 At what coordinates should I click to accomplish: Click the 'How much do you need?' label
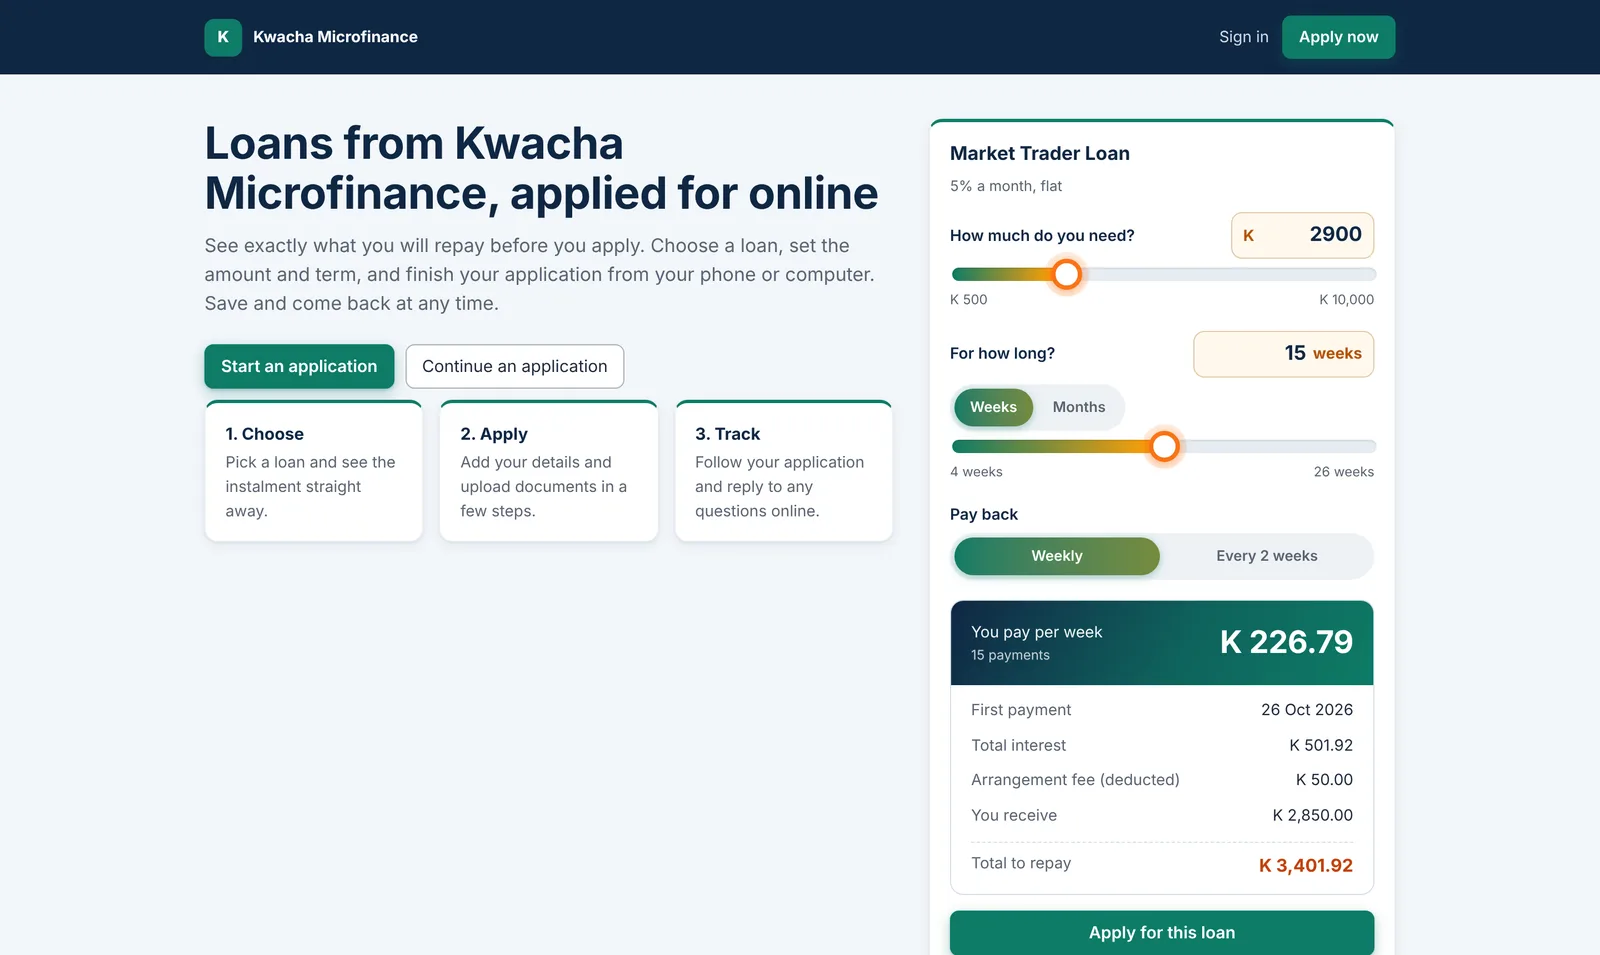[x=1042, y=236]
